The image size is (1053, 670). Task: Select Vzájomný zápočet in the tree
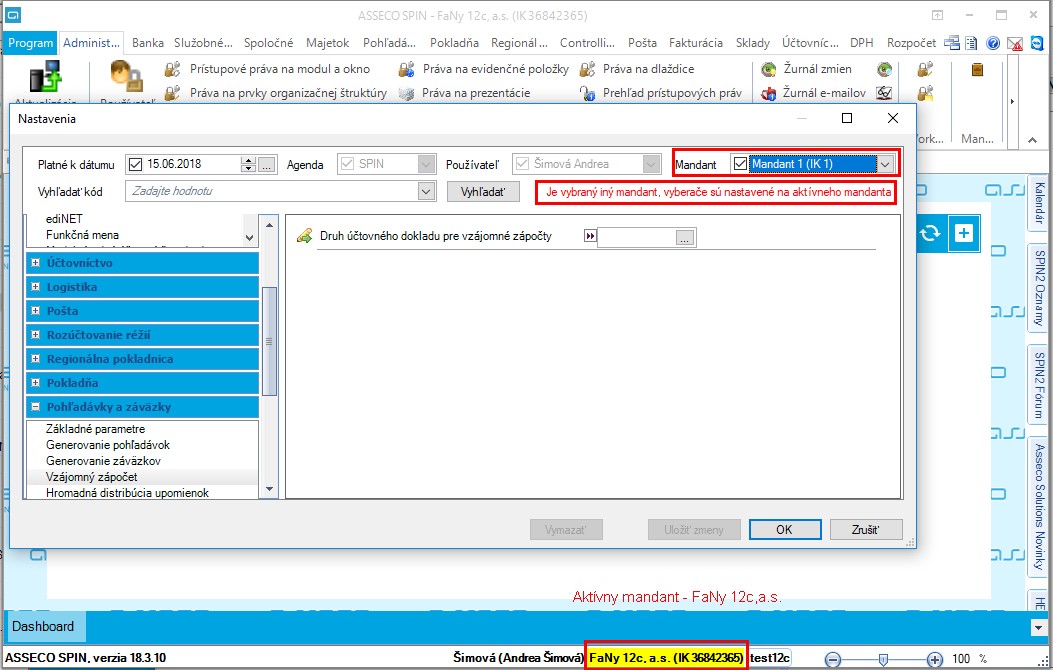tap(91, 477)
